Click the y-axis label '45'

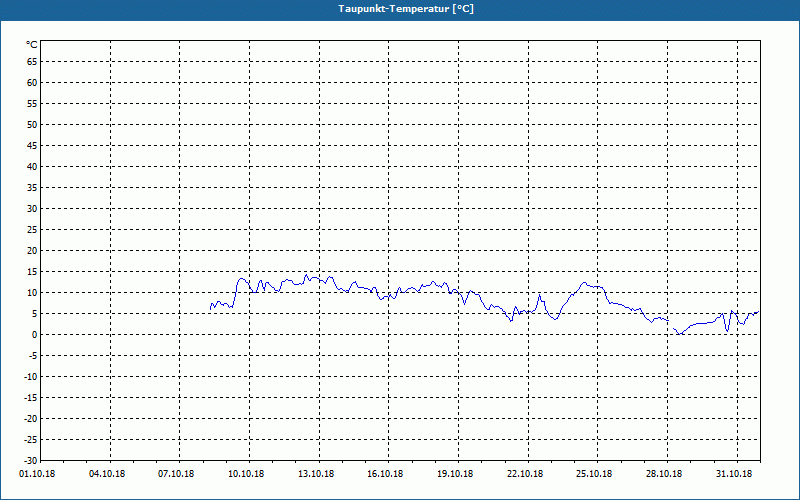pyautogui.click(x=32, y=146)
